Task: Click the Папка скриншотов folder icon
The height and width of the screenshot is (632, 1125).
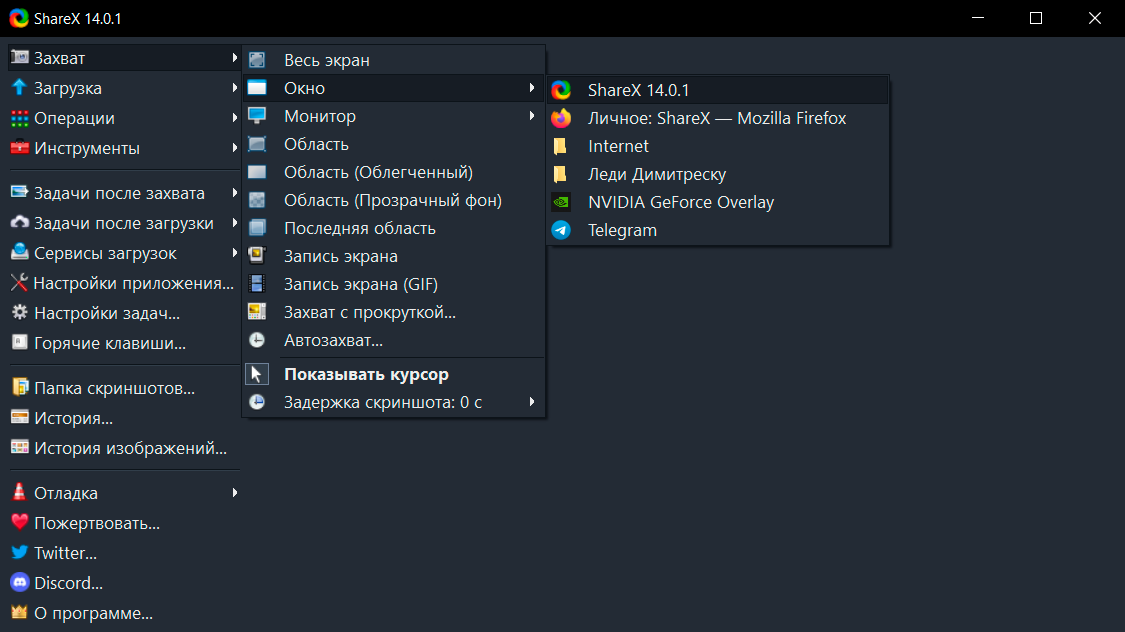Action: point(19,387)
